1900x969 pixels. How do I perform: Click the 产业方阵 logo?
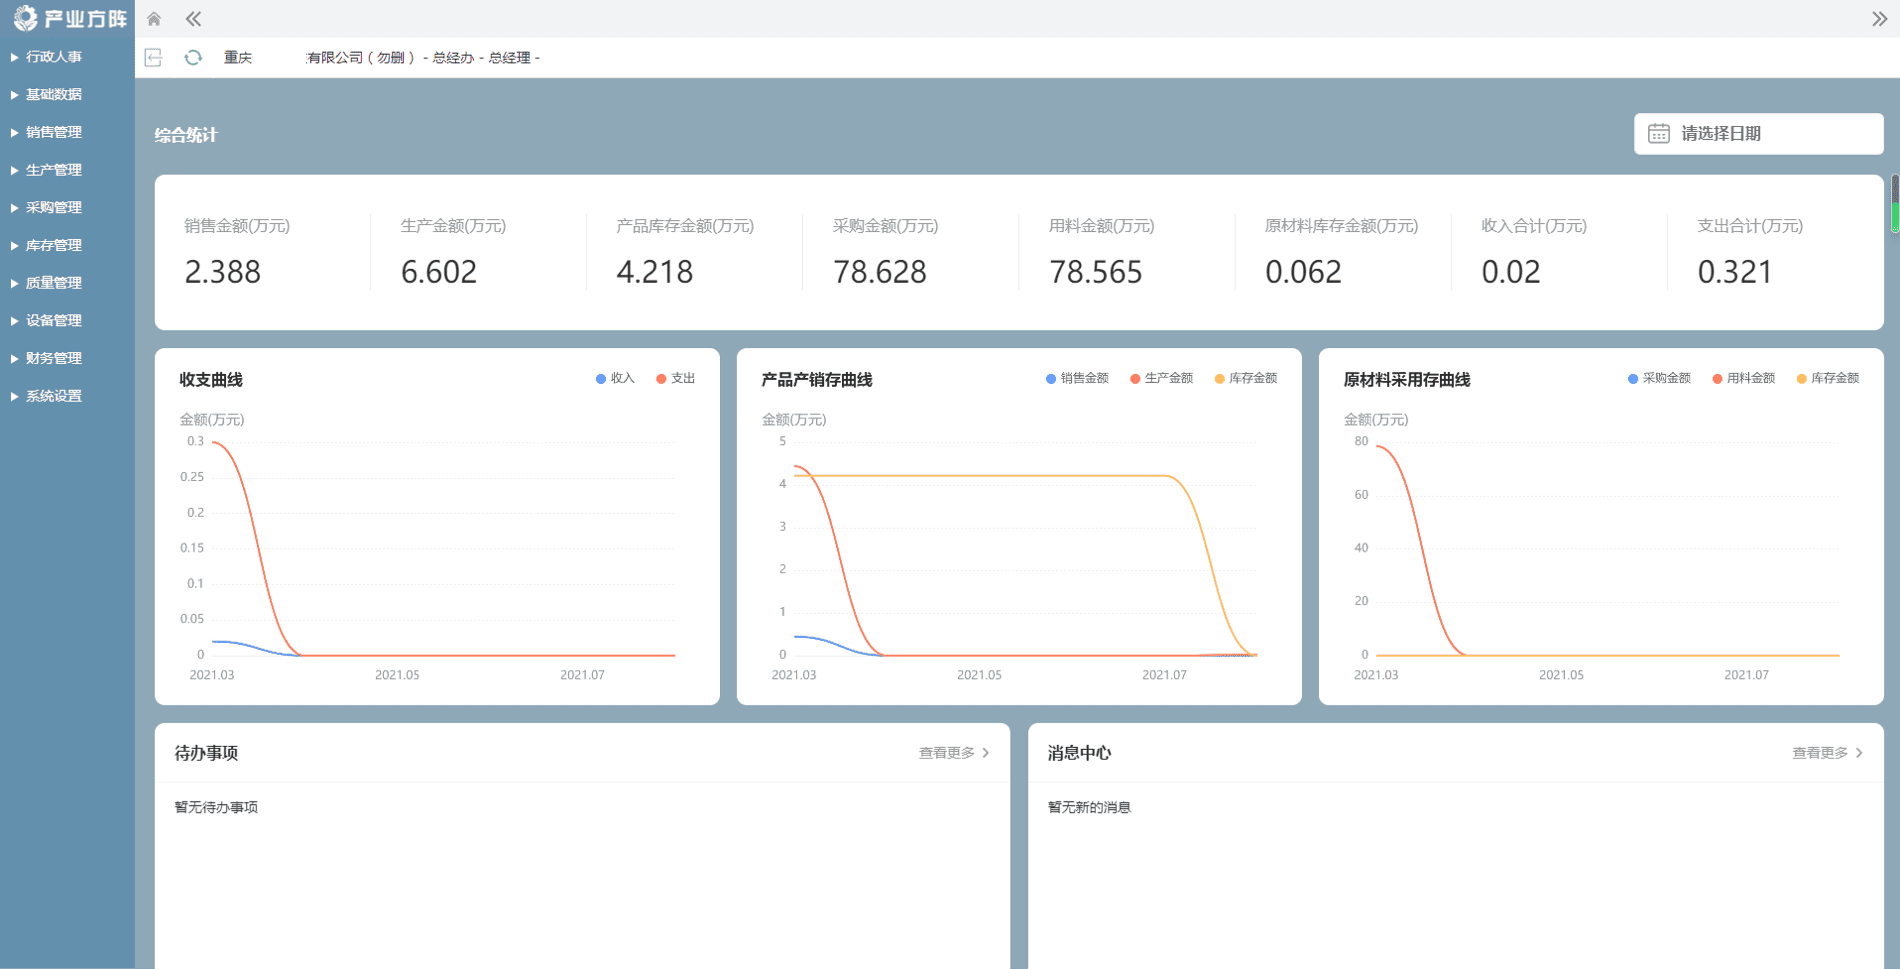click(x=68, y=19)
